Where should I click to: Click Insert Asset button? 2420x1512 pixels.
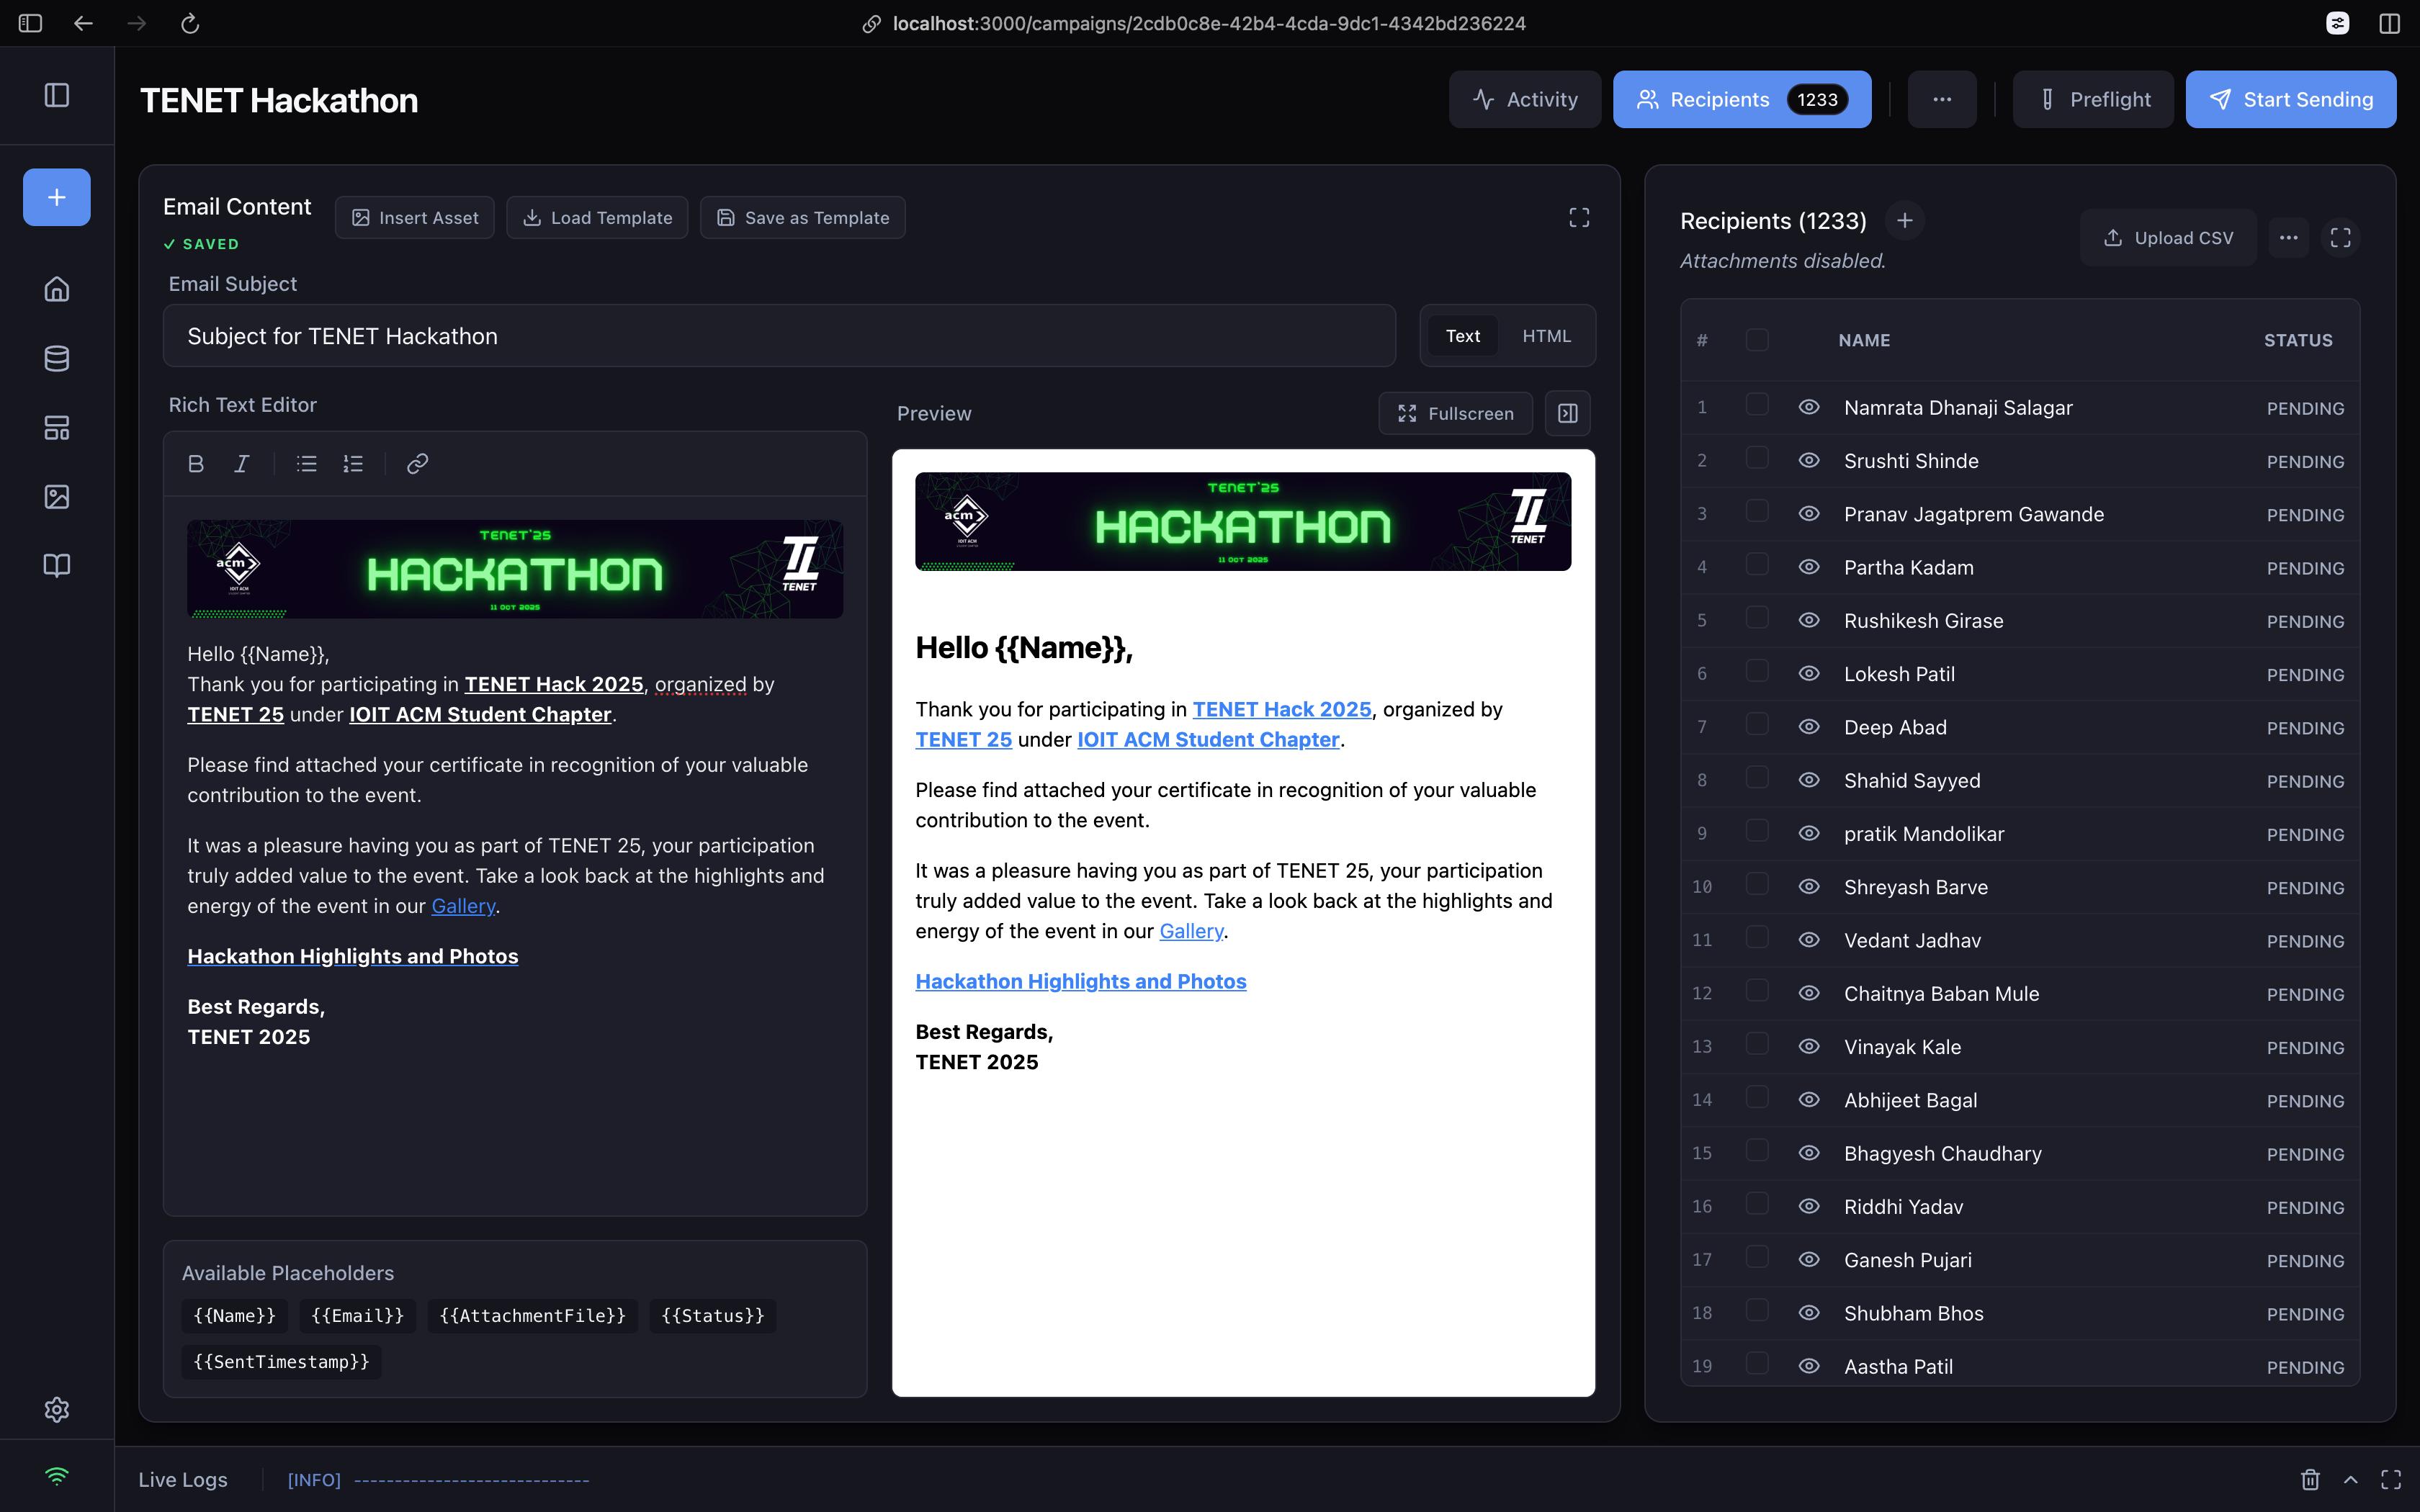415,218
